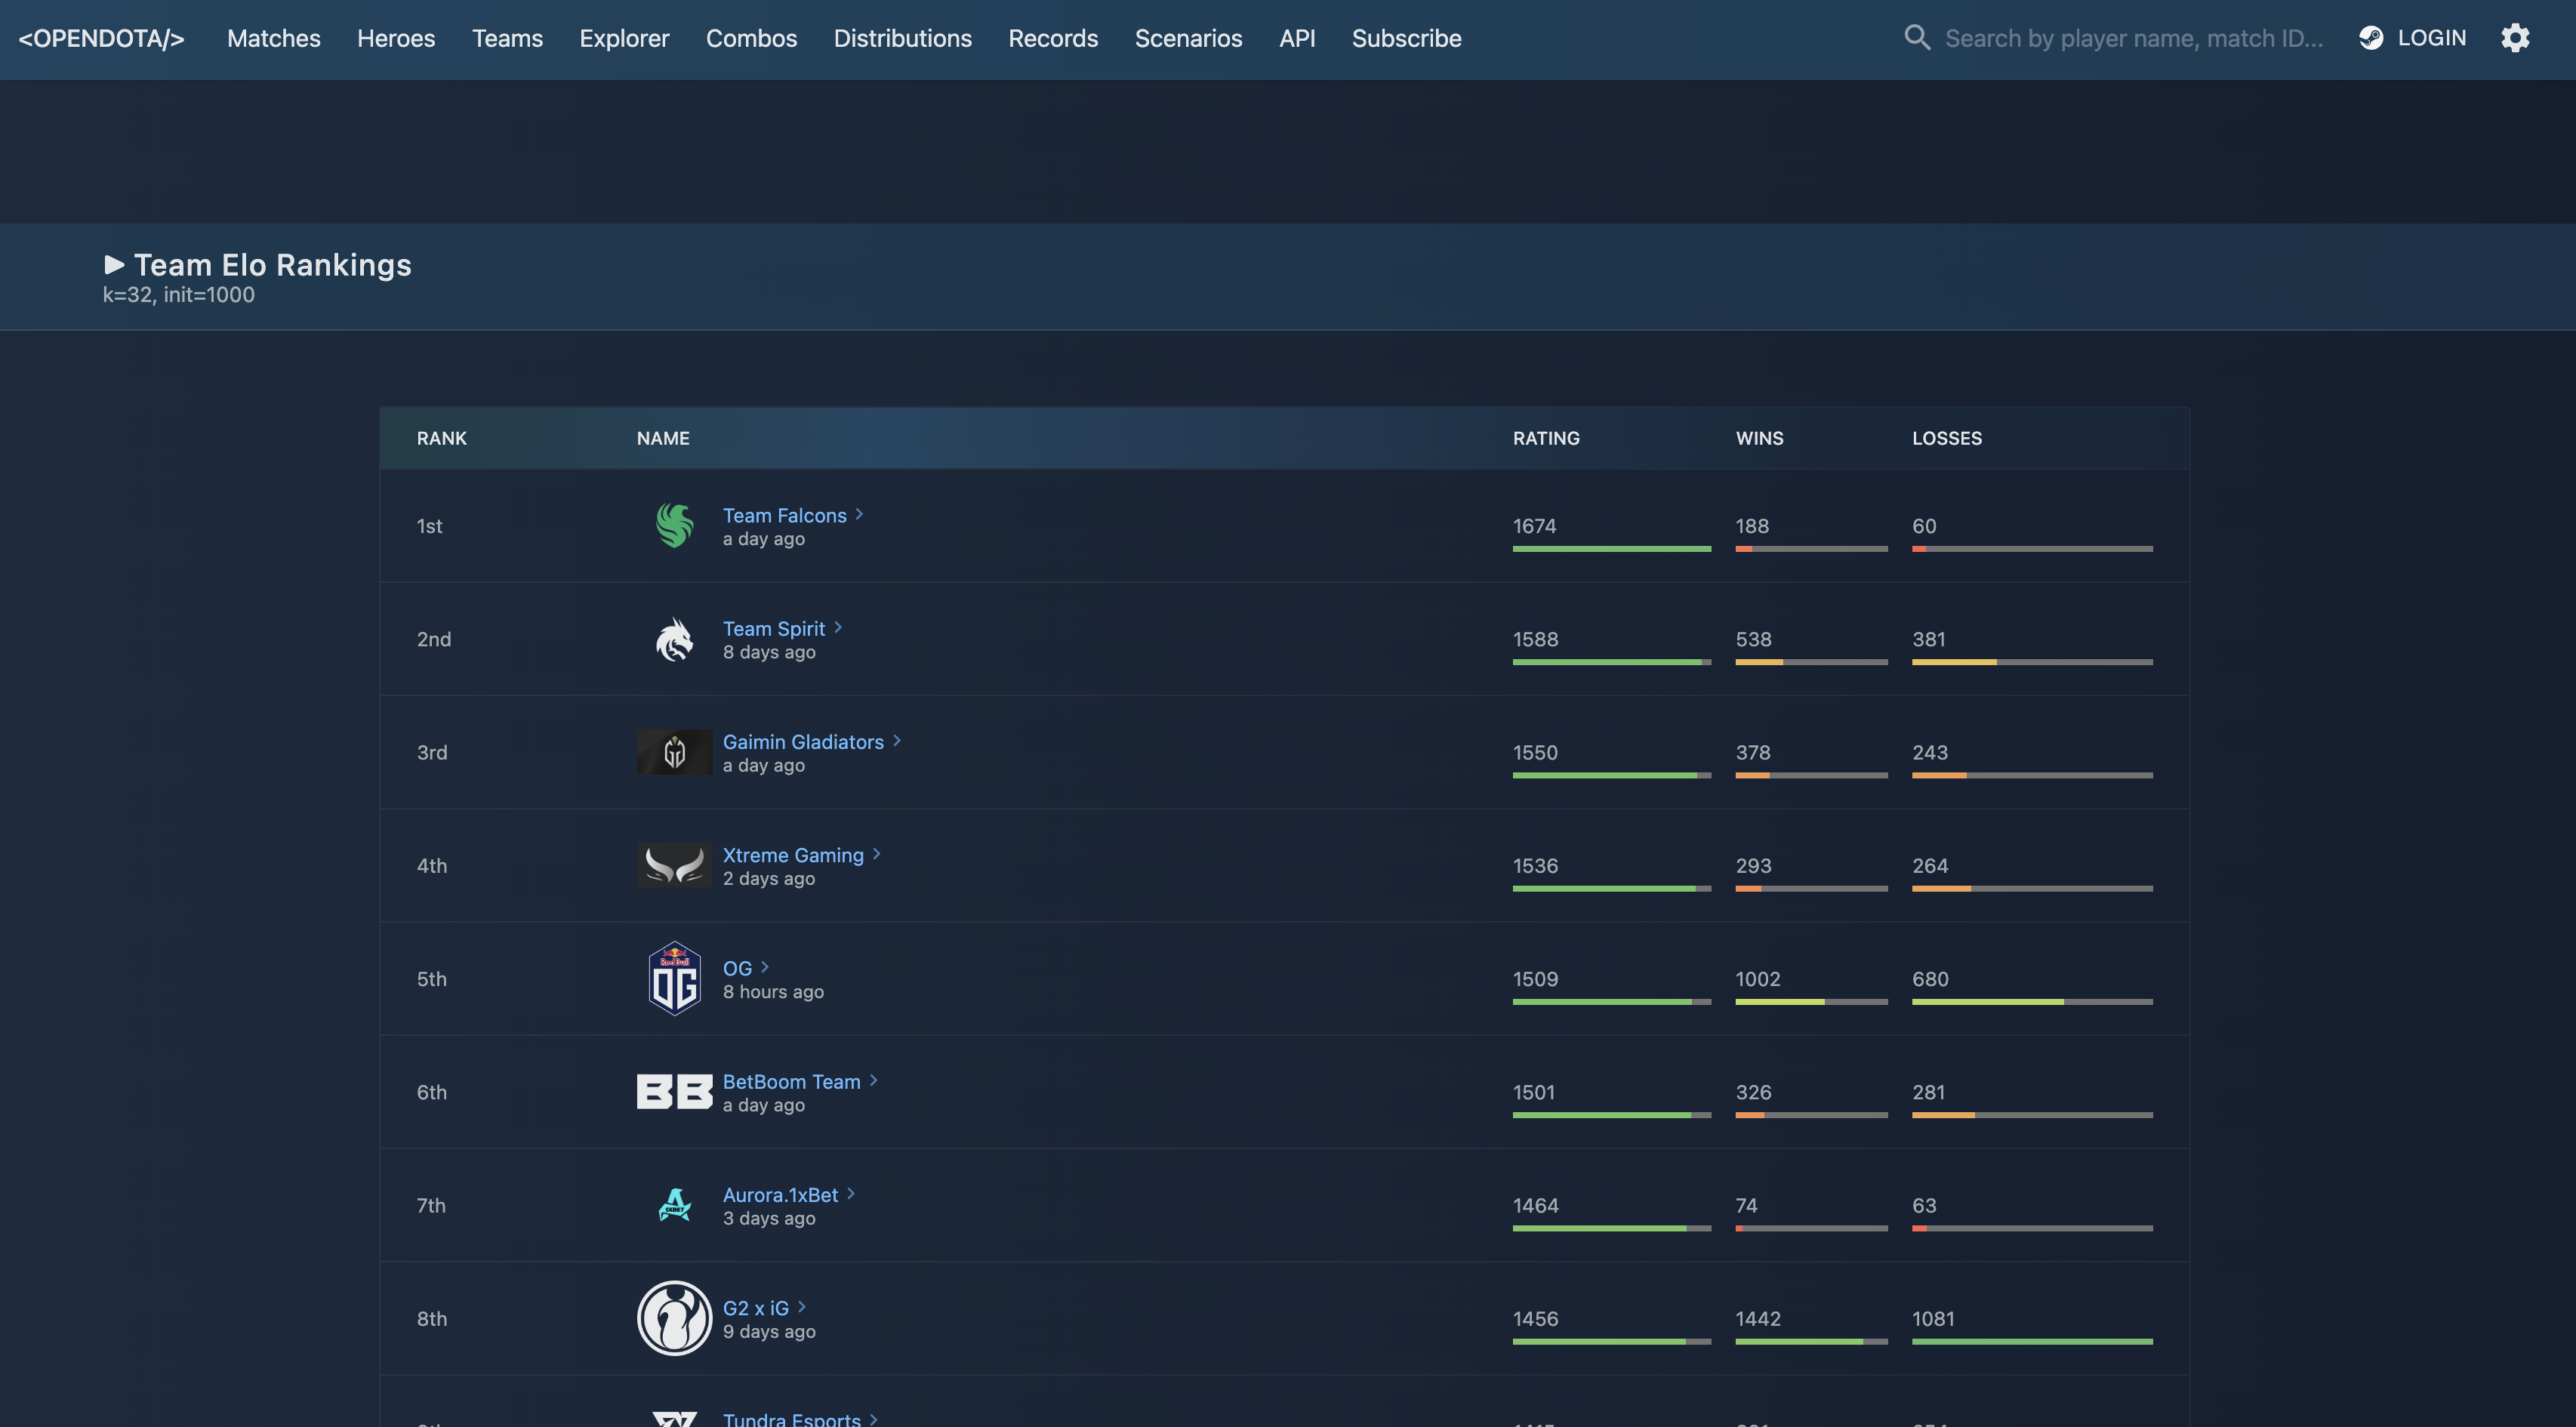Click the Gaimin Gladiators logo
The height and width of the screenshot is (1427, 2576).
click(x=675, y=752)
